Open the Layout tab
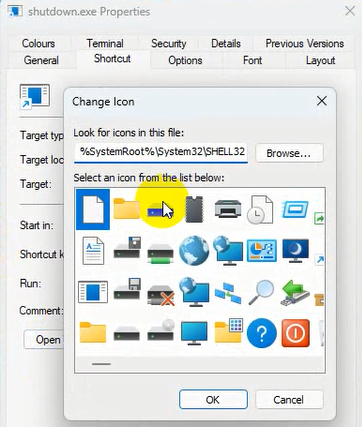The width and height of the screenshot is (362, 427). coord(320,60)
